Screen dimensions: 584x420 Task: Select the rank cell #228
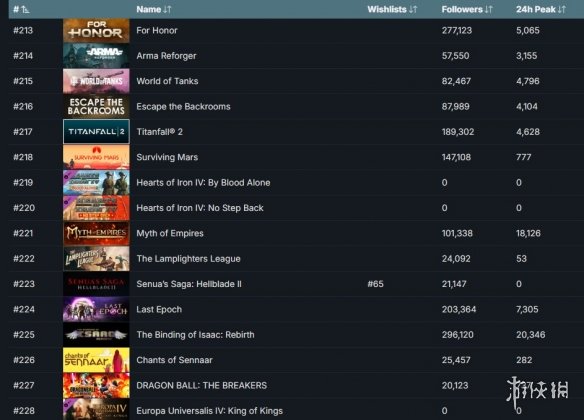tap(24, 411)
